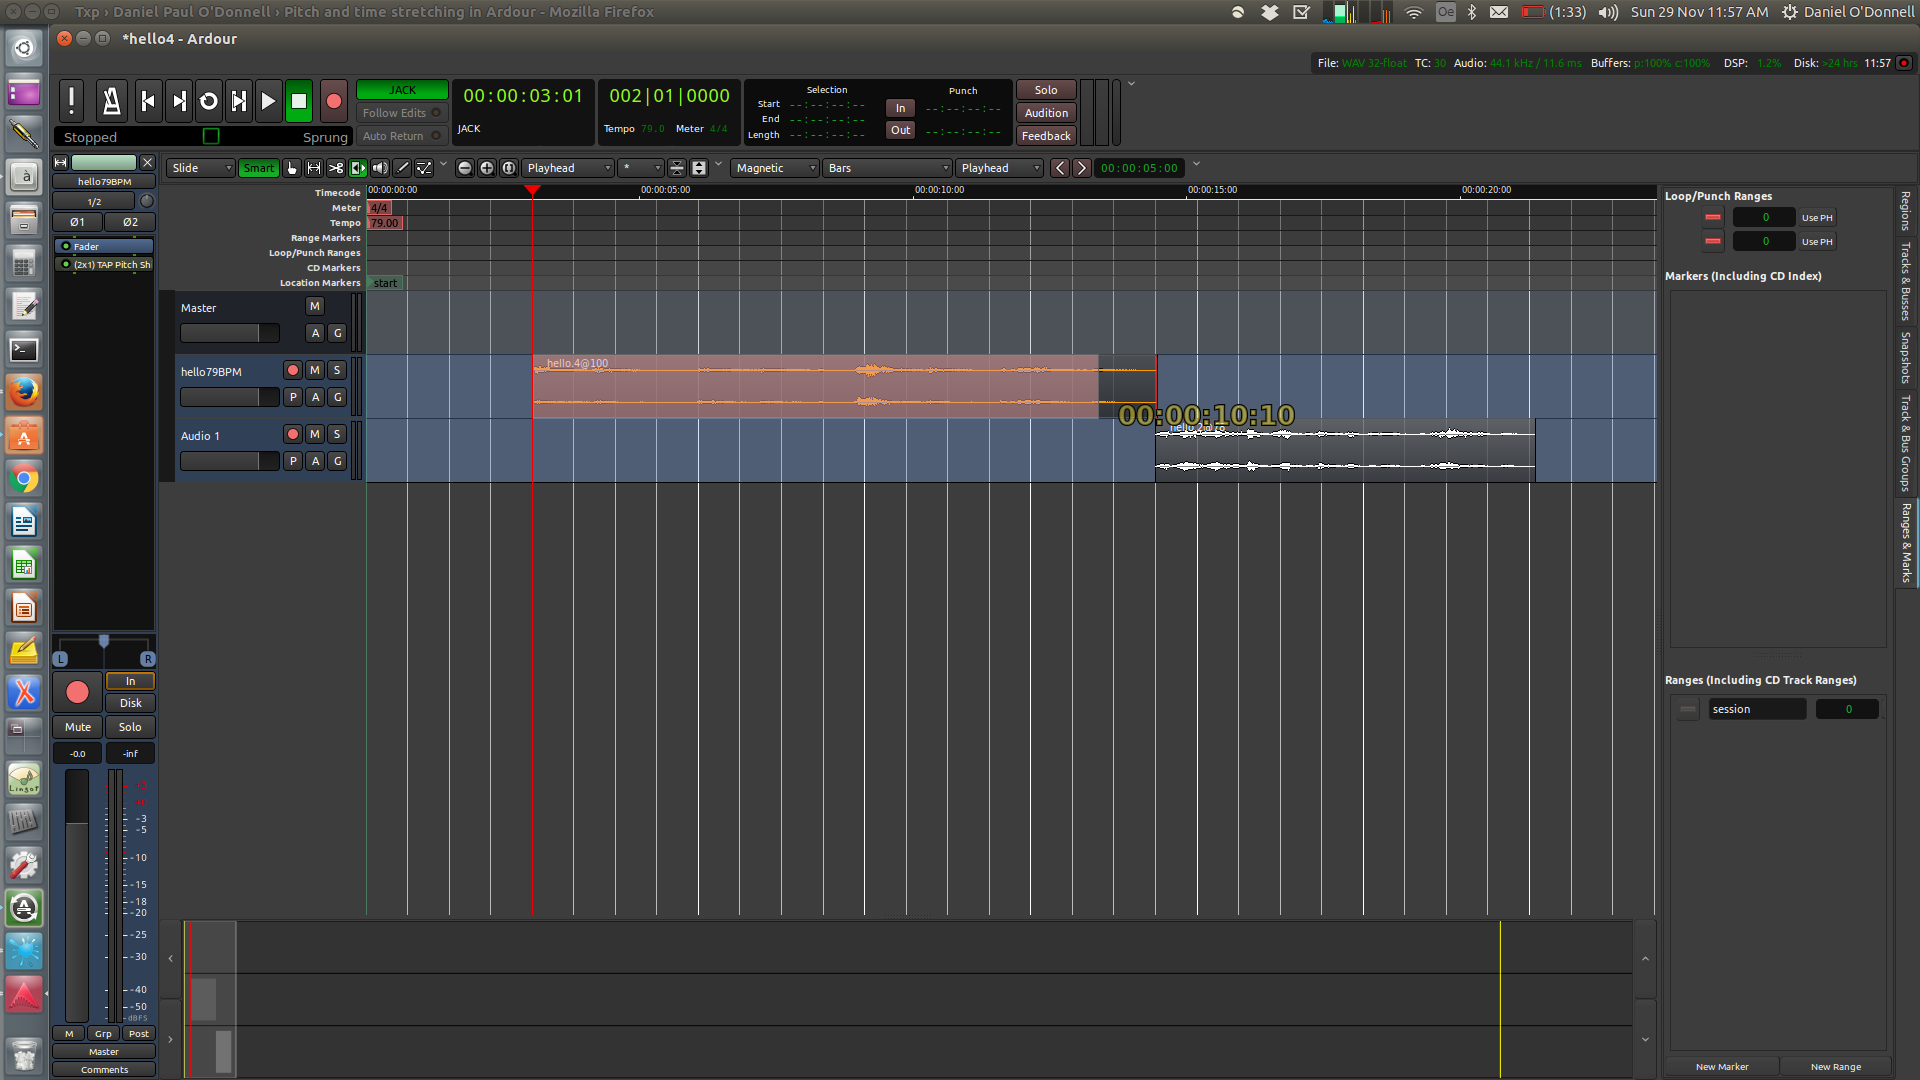Click the JACK sync button
The width and height of the screenshot is (1920, 1080).
(x=402, y=90)
